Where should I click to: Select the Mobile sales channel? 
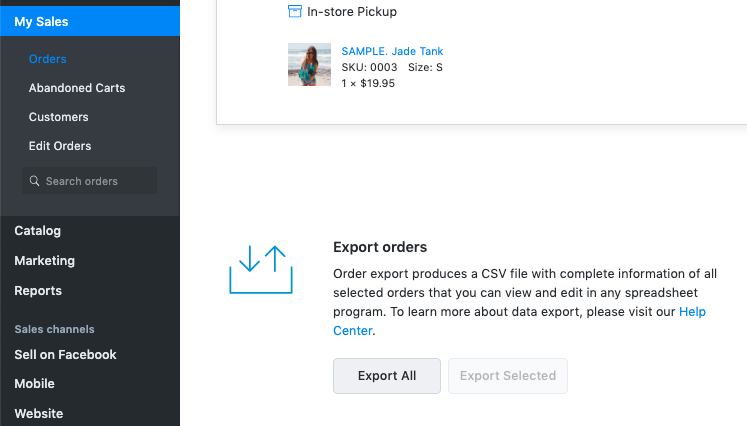click(35, 384)
